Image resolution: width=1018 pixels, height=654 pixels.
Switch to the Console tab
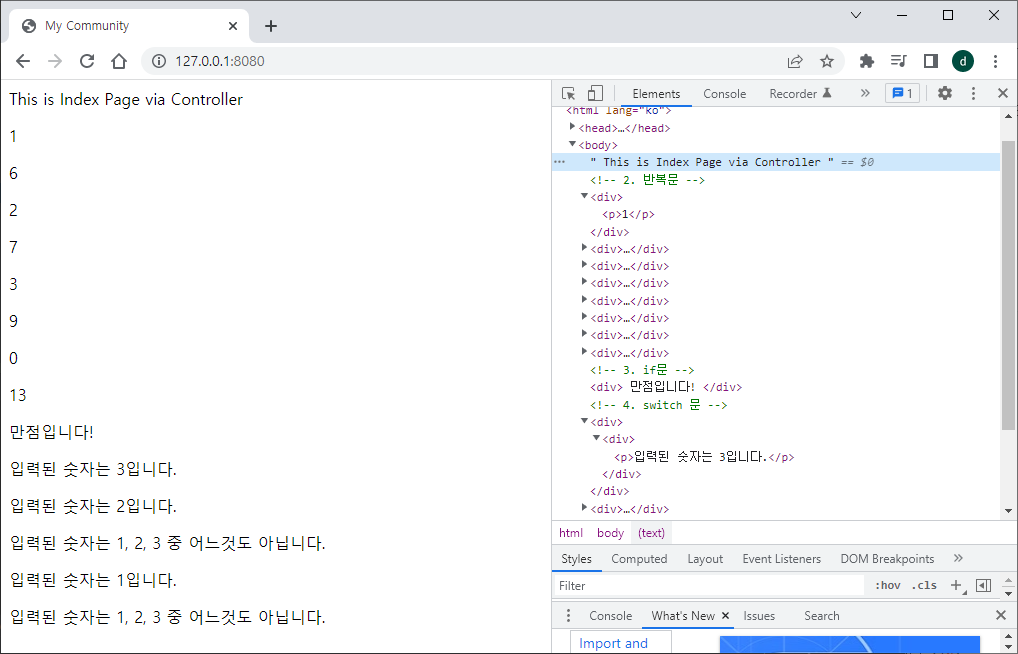(725, 94)
